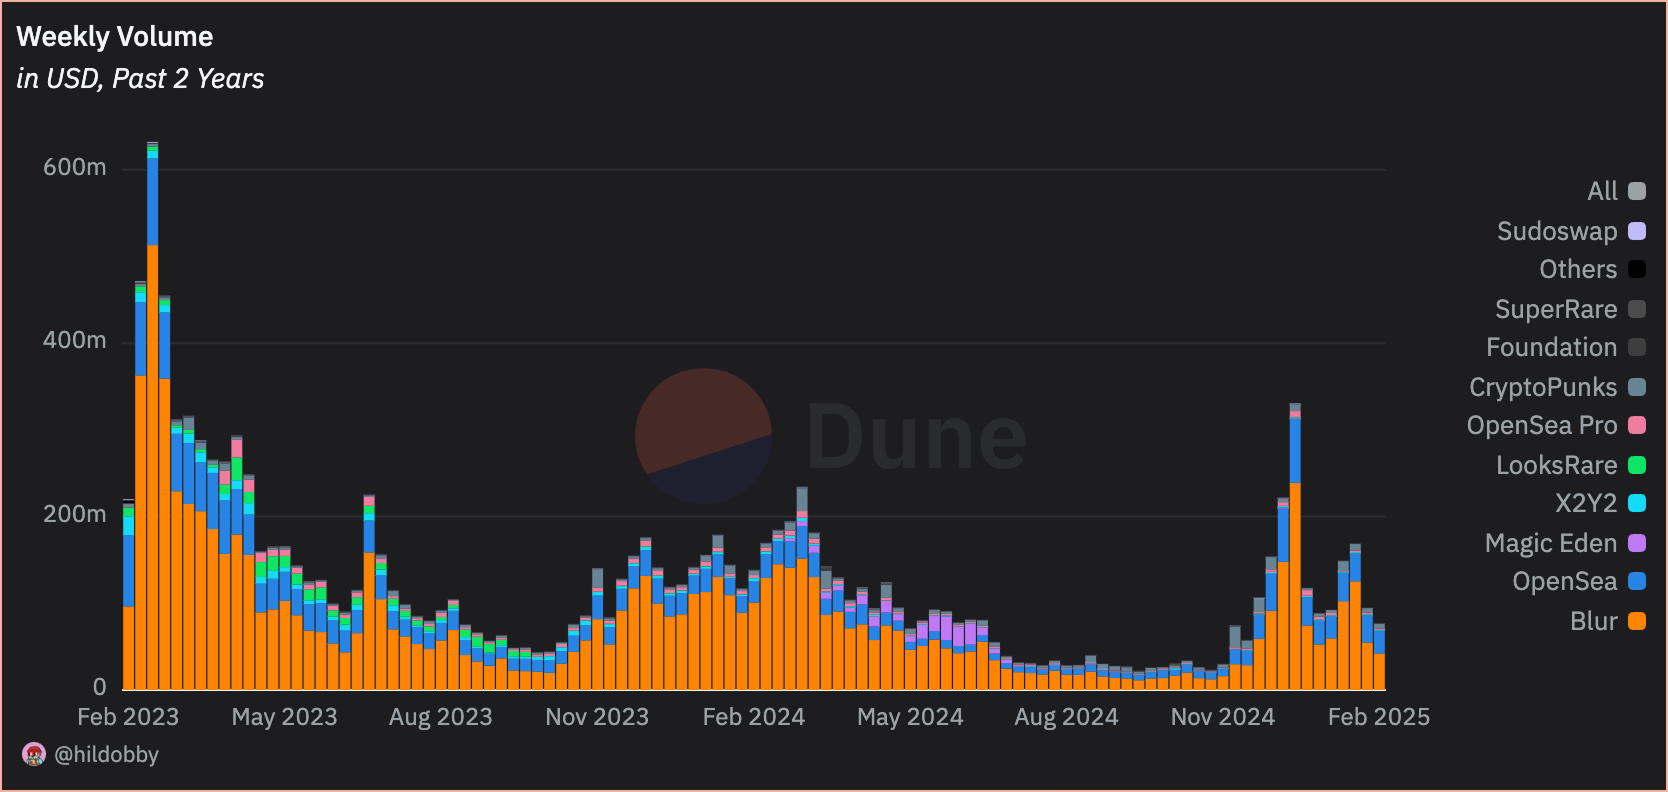
Task: Click the pink OpenSea Pro legend marker
Action: click(1636, 425)
